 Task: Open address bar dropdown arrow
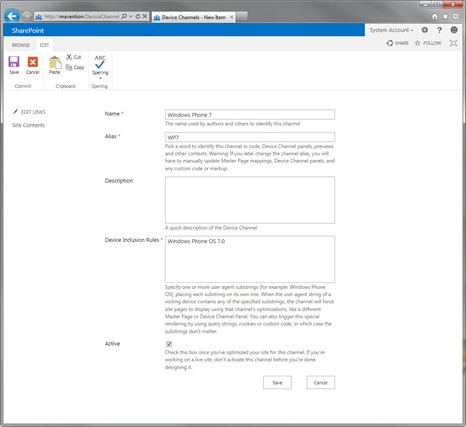pyautogui.click(x=131, y=16)
